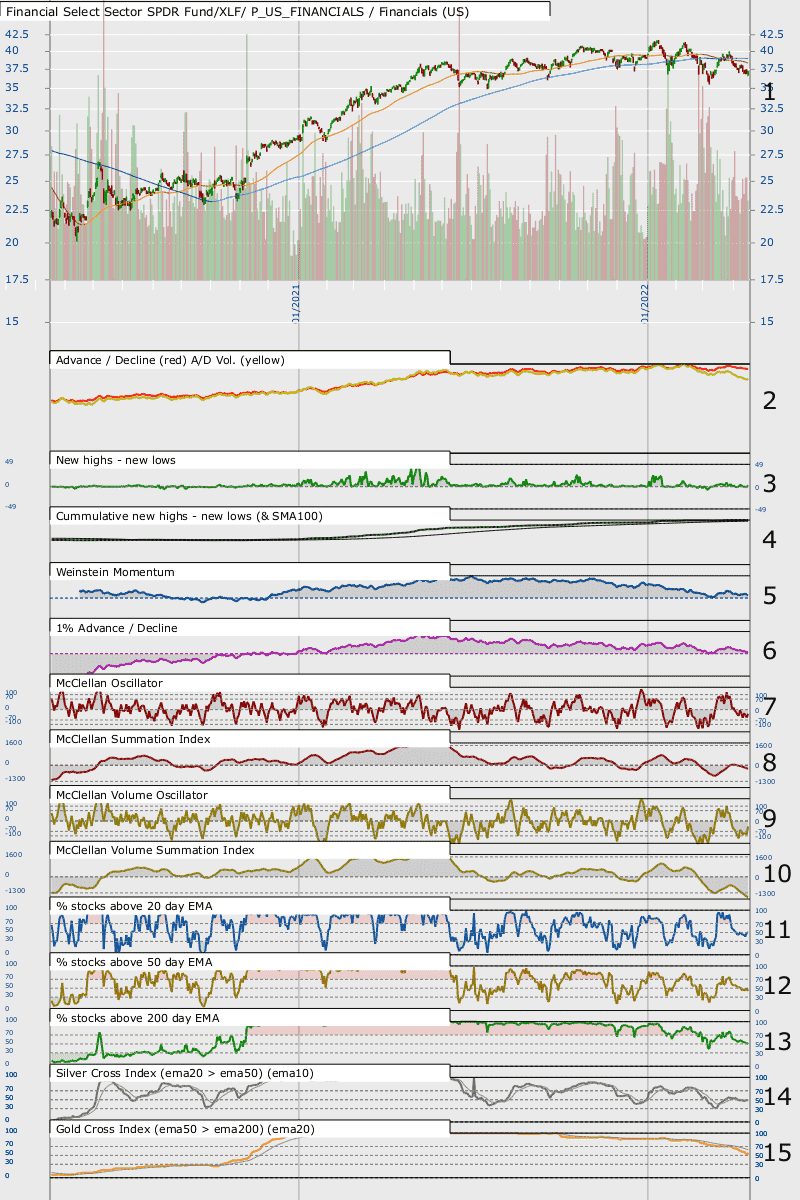Select the Weinstein Momentum panel title

pos(116,572)
